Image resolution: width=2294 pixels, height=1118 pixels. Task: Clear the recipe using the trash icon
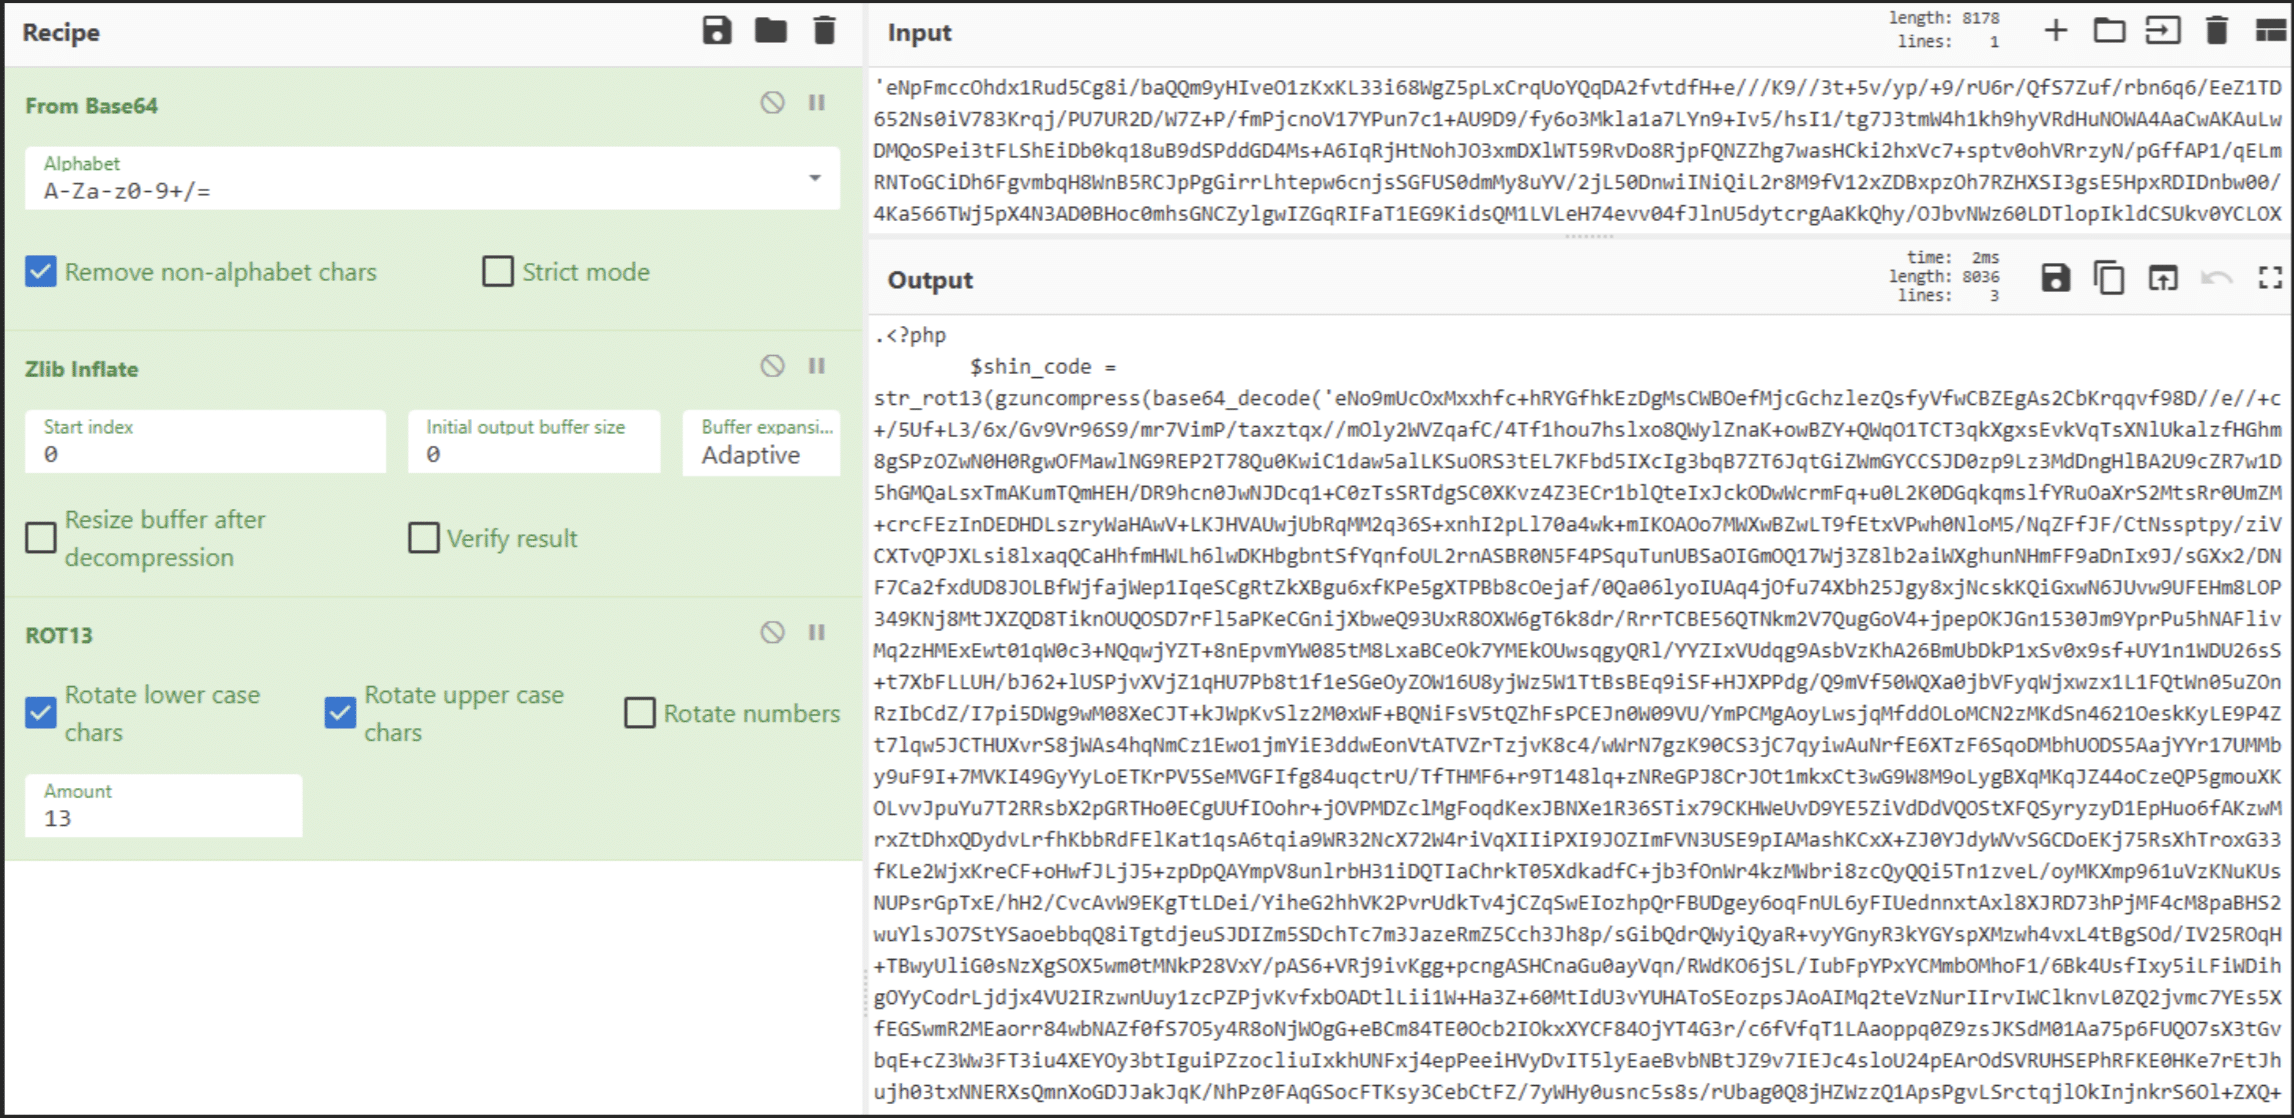click(x=824, y=31)
